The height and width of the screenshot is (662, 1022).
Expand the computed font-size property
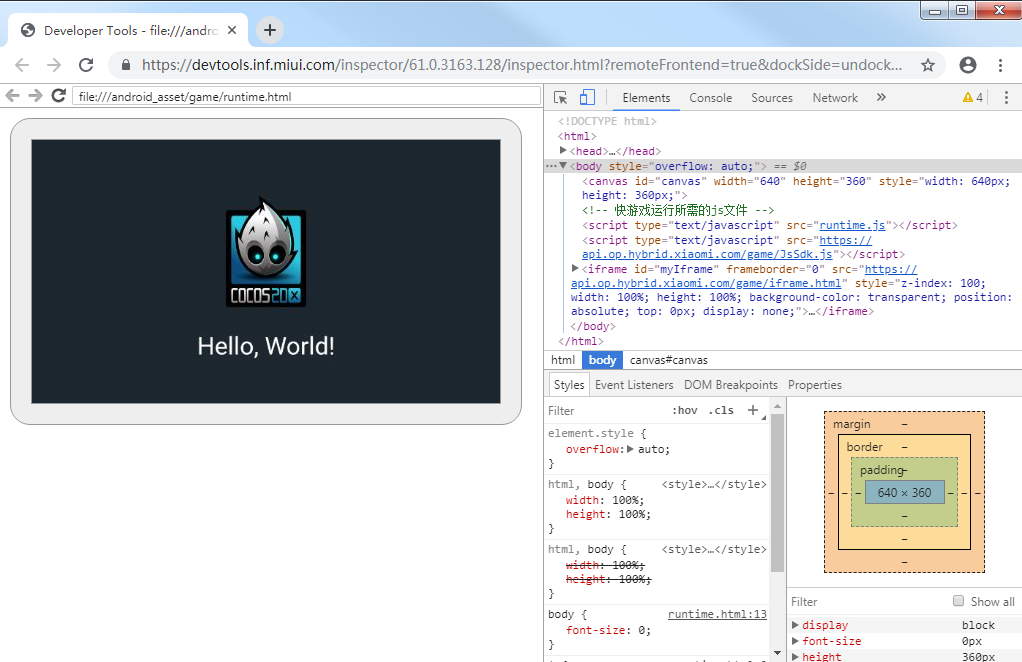(x=795, y=641)
